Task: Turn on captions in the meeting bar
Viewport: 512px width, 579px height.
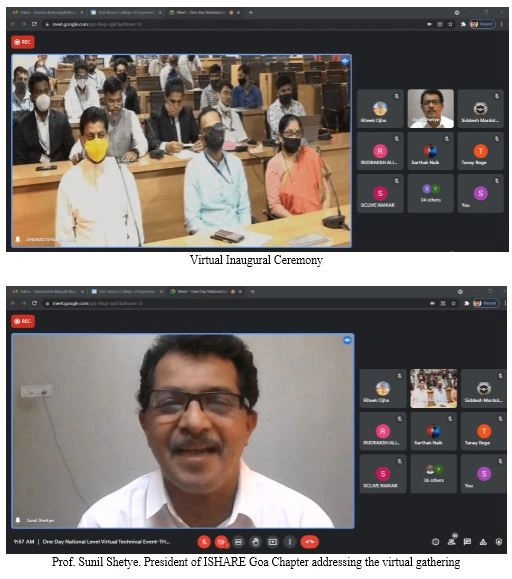Action: point(238,542)
